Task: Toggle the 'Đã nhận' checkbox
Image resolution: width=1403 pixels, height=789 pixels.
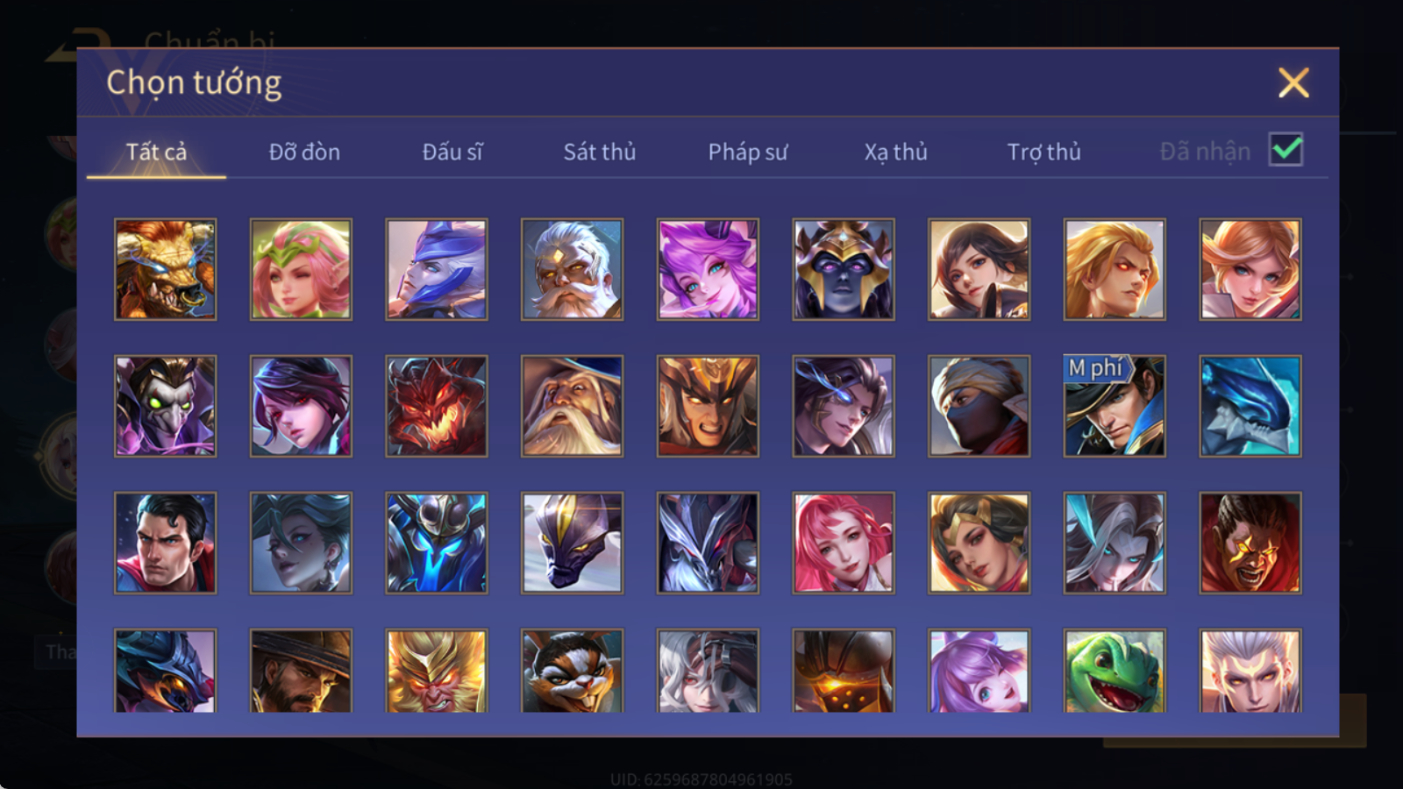Action: coord(1286,150)
